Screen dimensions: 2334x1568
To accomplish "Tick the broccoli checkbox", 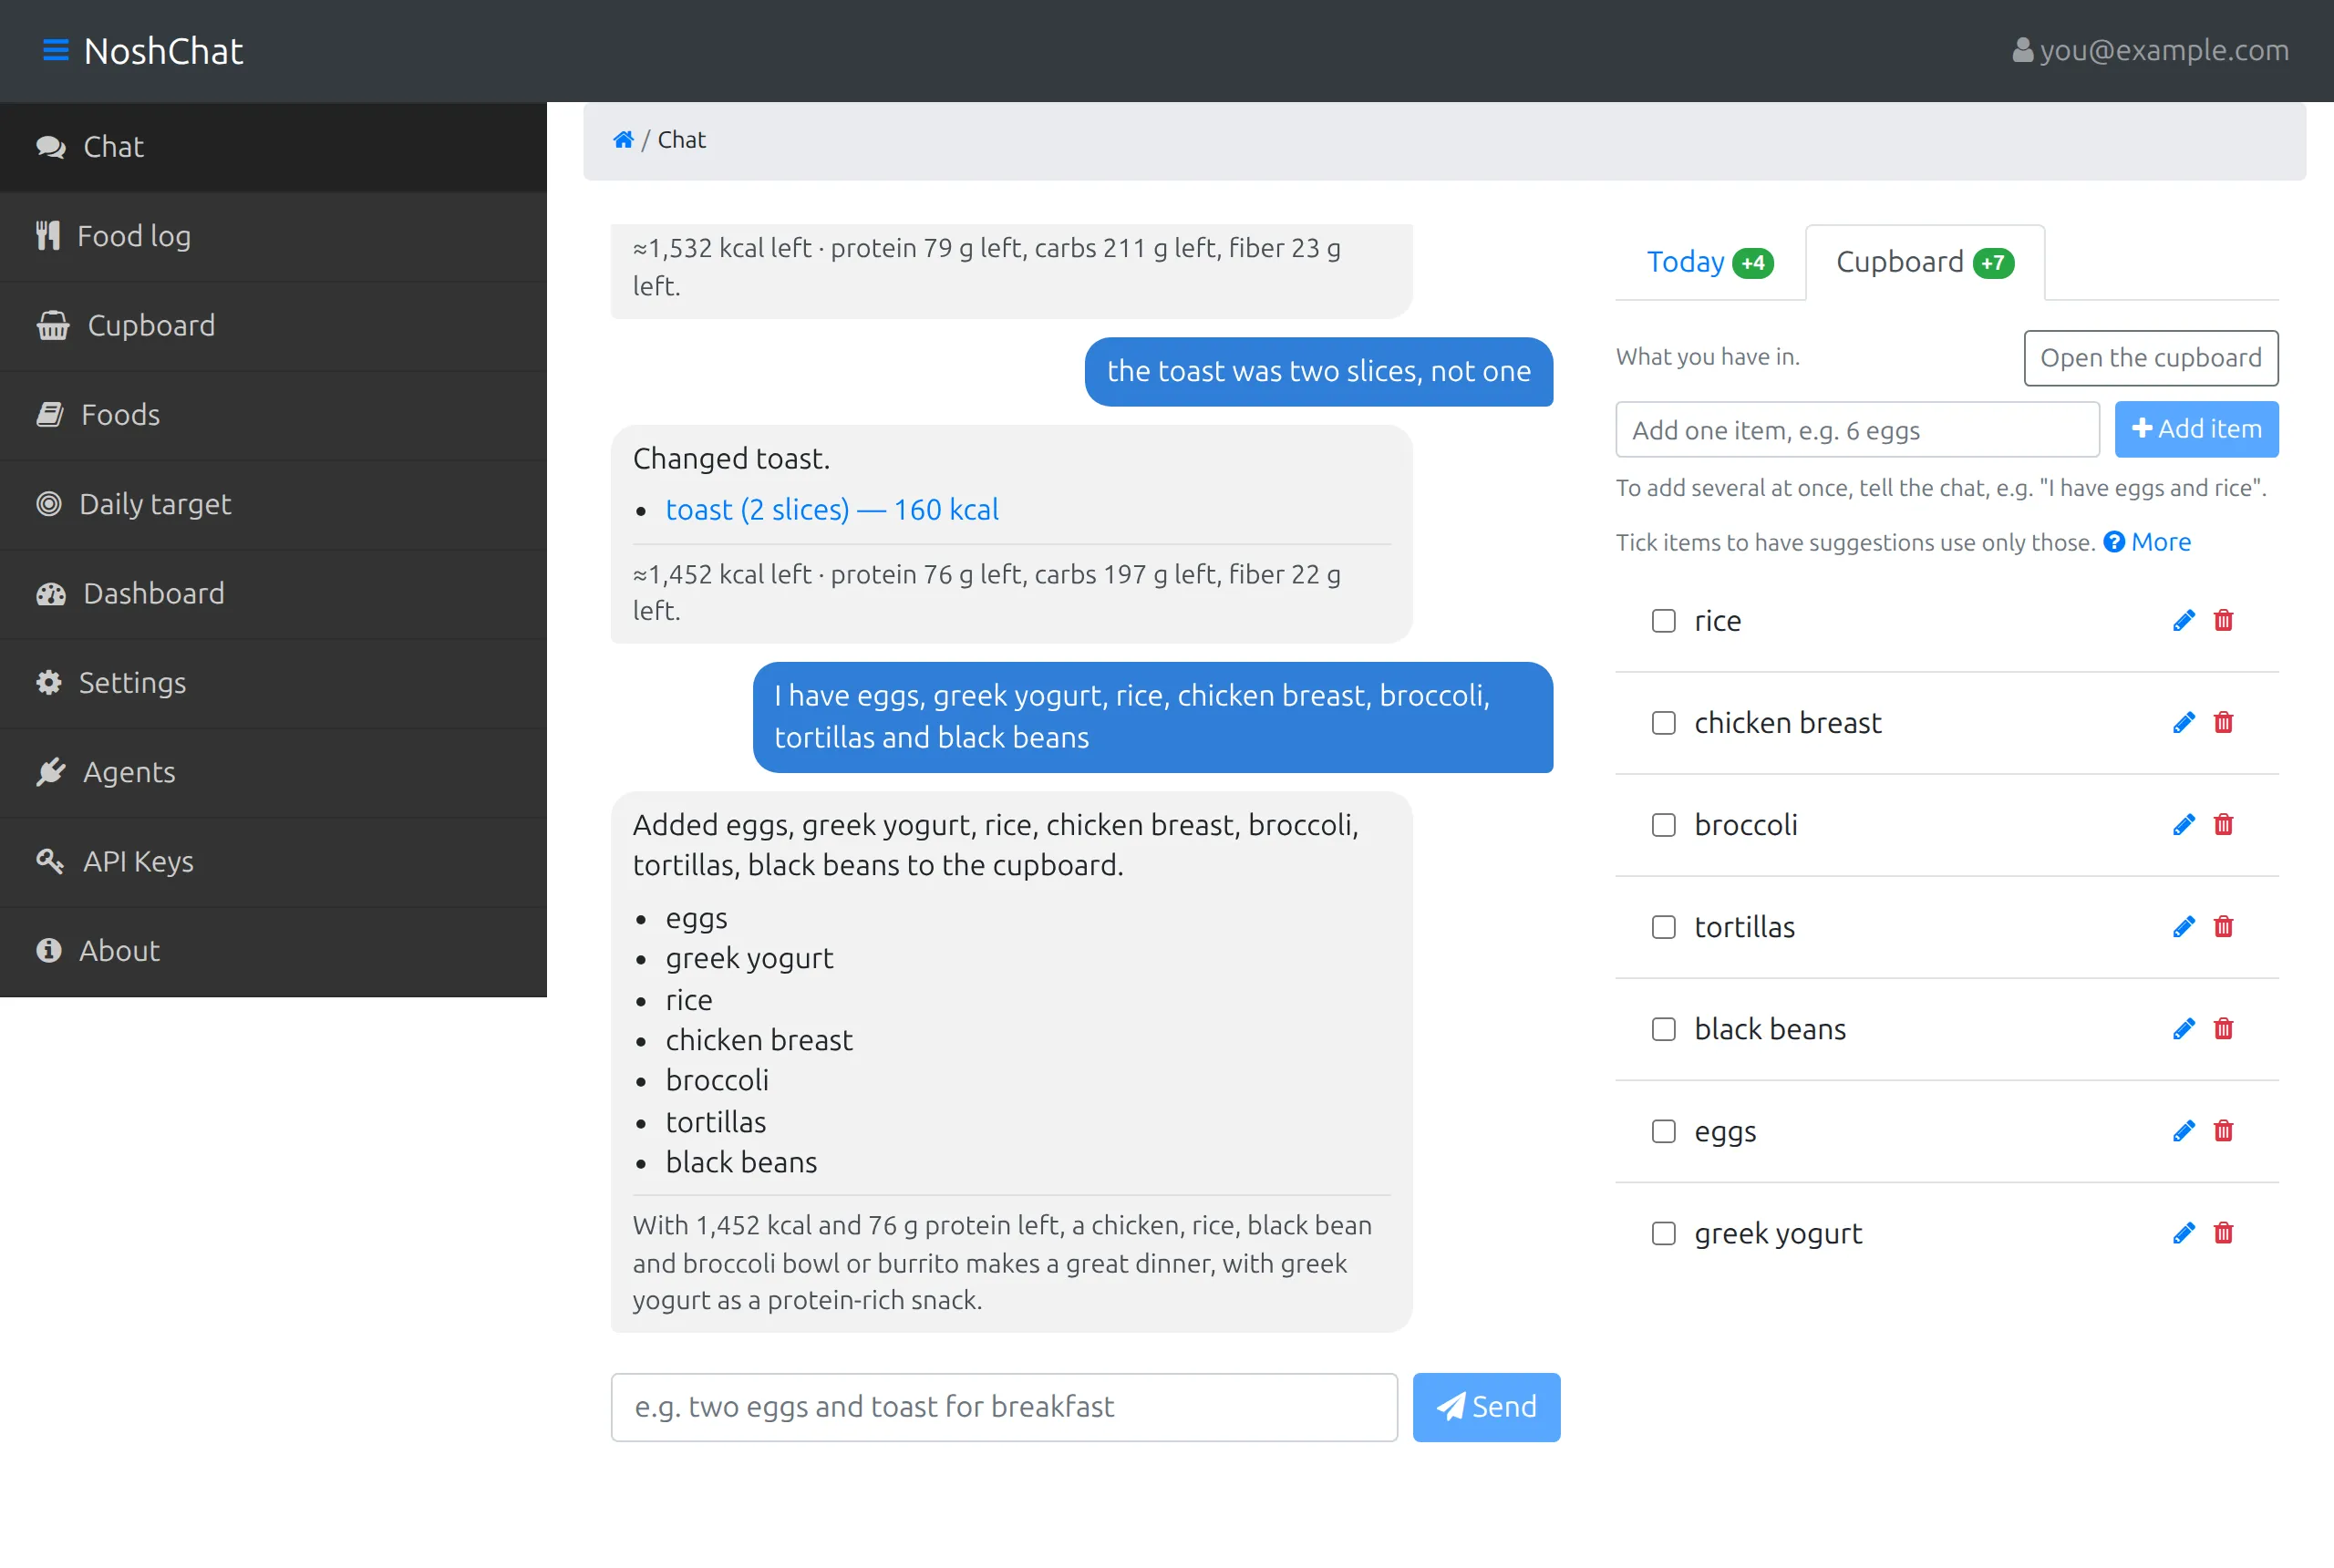I will click(x=1664, y=825).
